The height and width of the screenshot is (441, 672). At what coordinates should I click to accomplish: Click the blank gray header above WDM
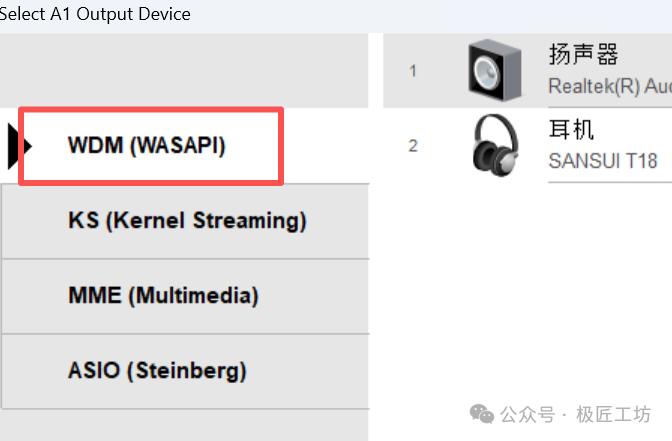[184, 70]
